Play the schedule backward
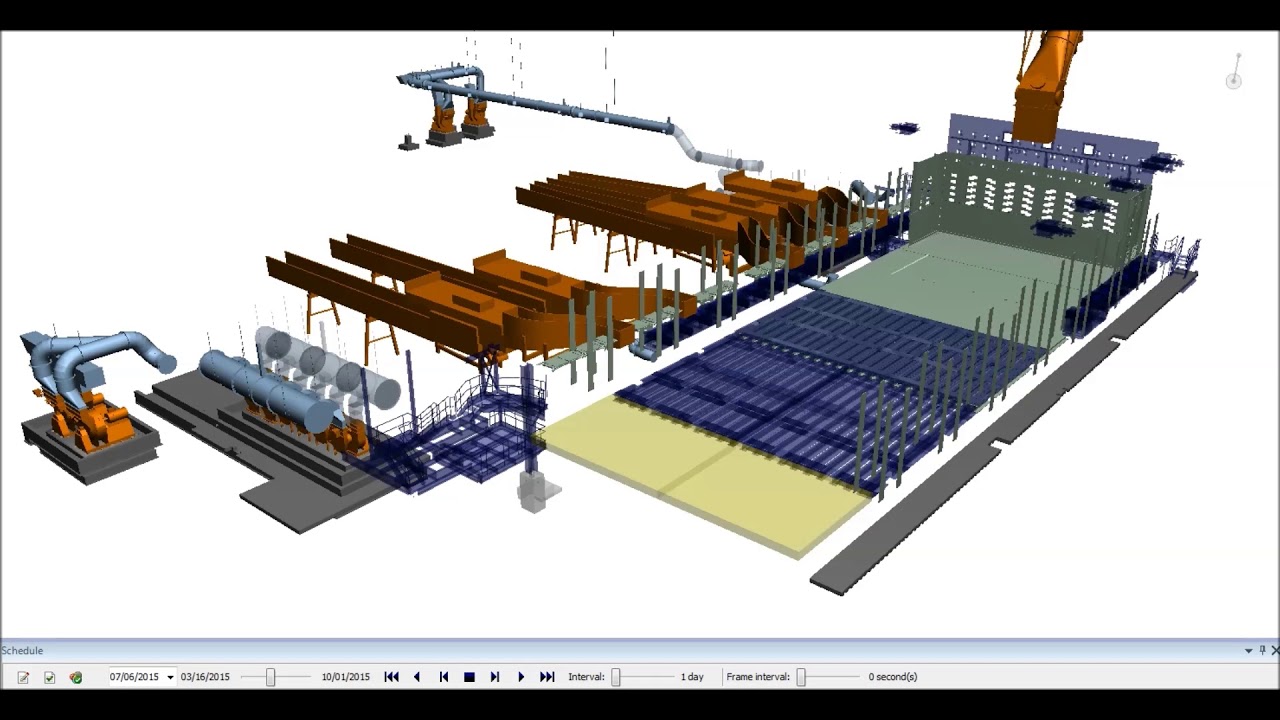The image size is (1280, 720). [417, 677]
